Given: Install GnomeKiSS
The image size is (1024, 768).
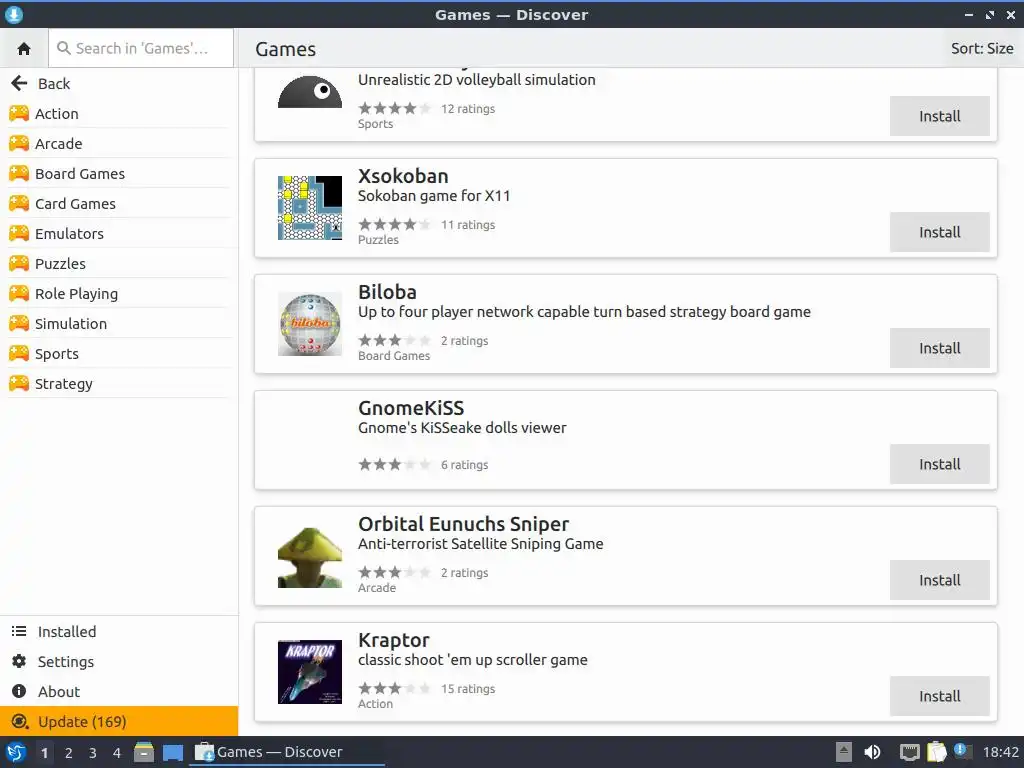Looking at the screenshot, I should [939, 464].
